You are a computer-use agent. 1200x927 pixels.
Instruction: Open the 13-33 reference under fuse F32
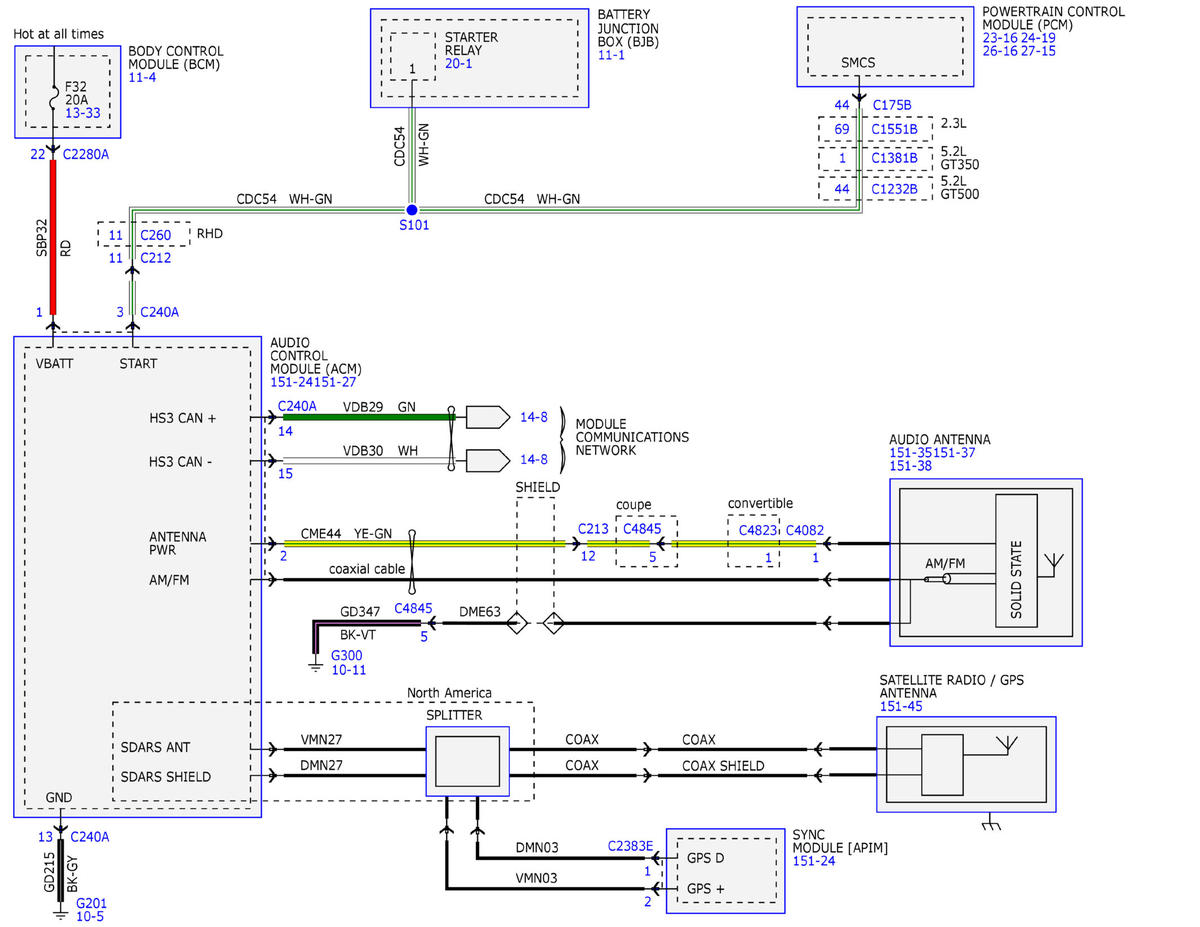[84, 115]
